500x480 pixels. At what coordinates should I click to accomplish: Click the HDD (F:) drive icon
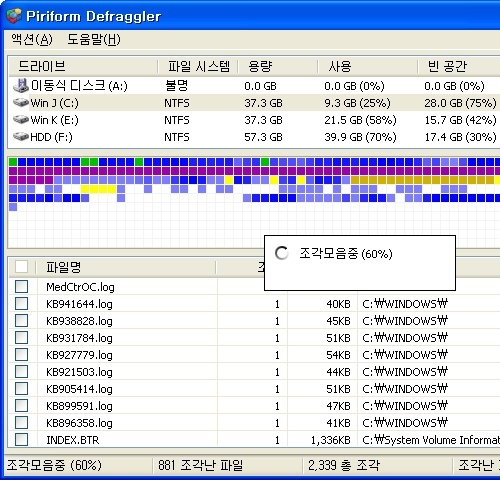(x=21, y=136)
